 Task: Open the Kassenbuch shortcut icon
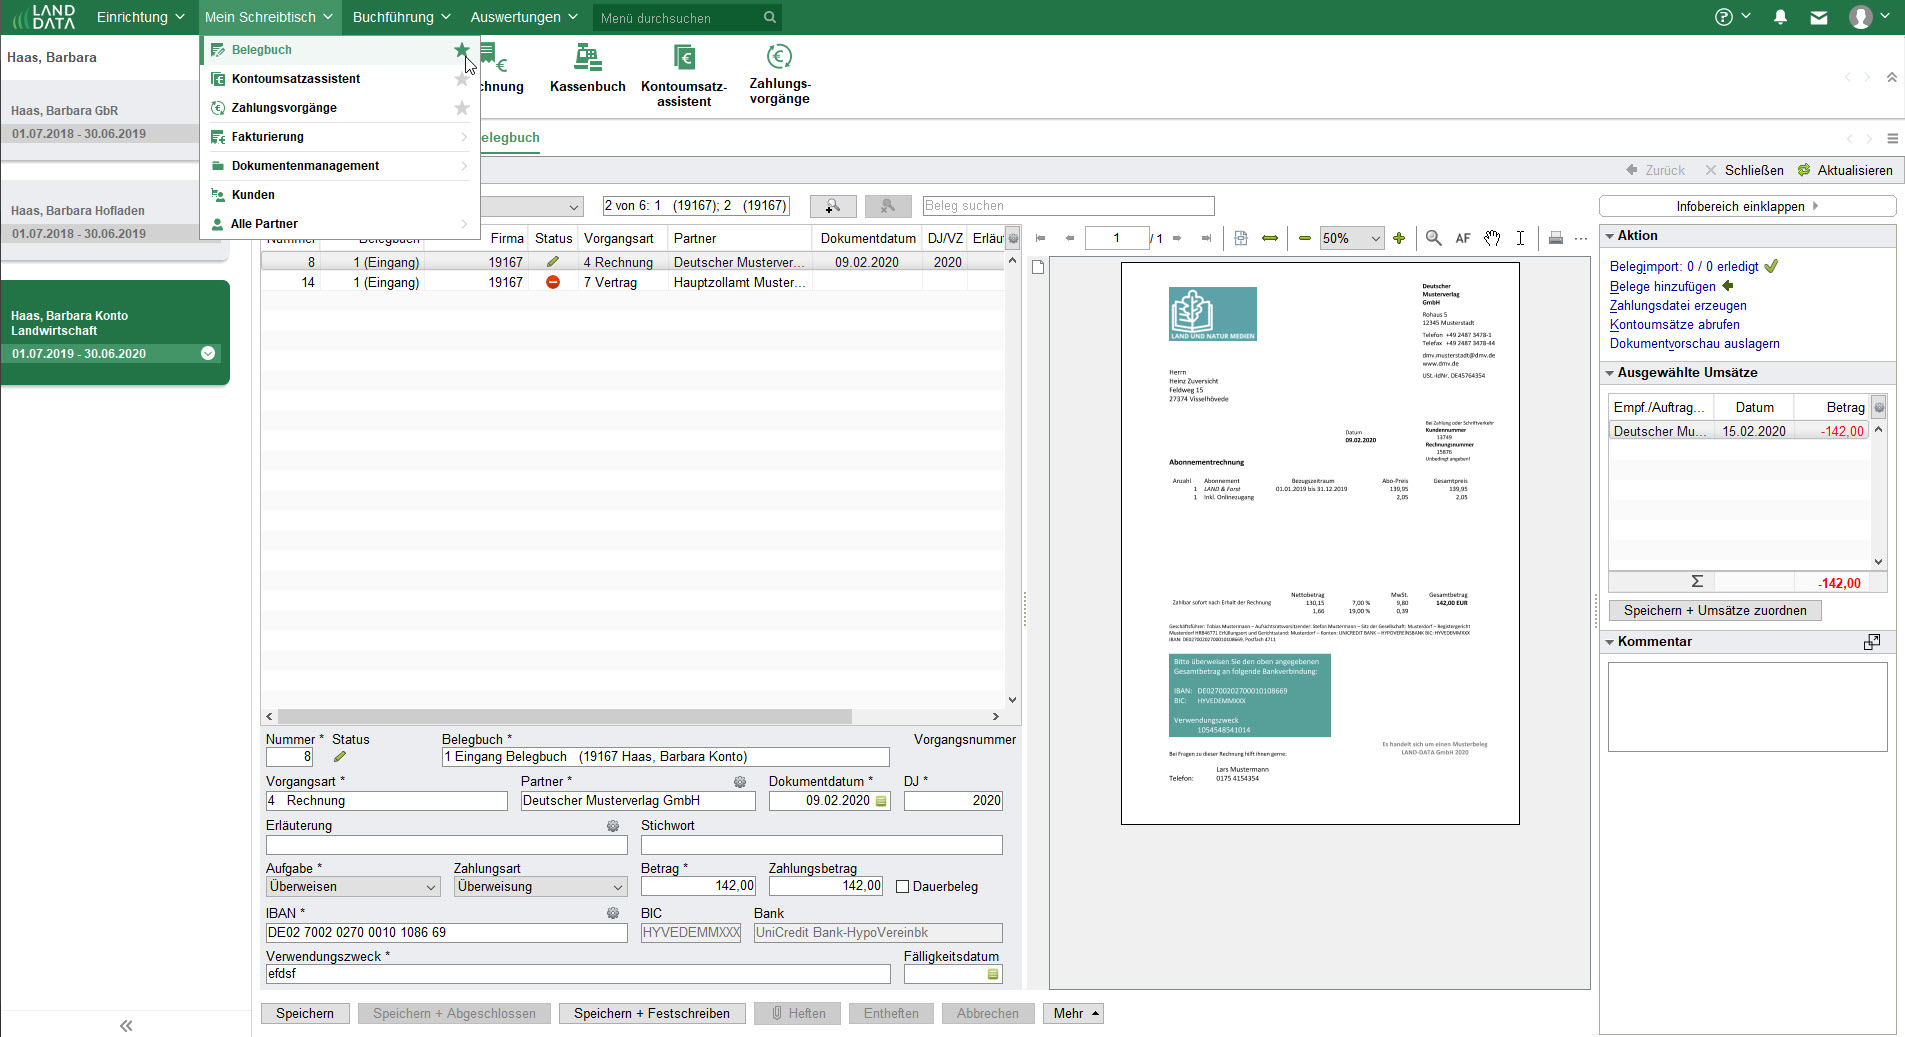[587, 59]
